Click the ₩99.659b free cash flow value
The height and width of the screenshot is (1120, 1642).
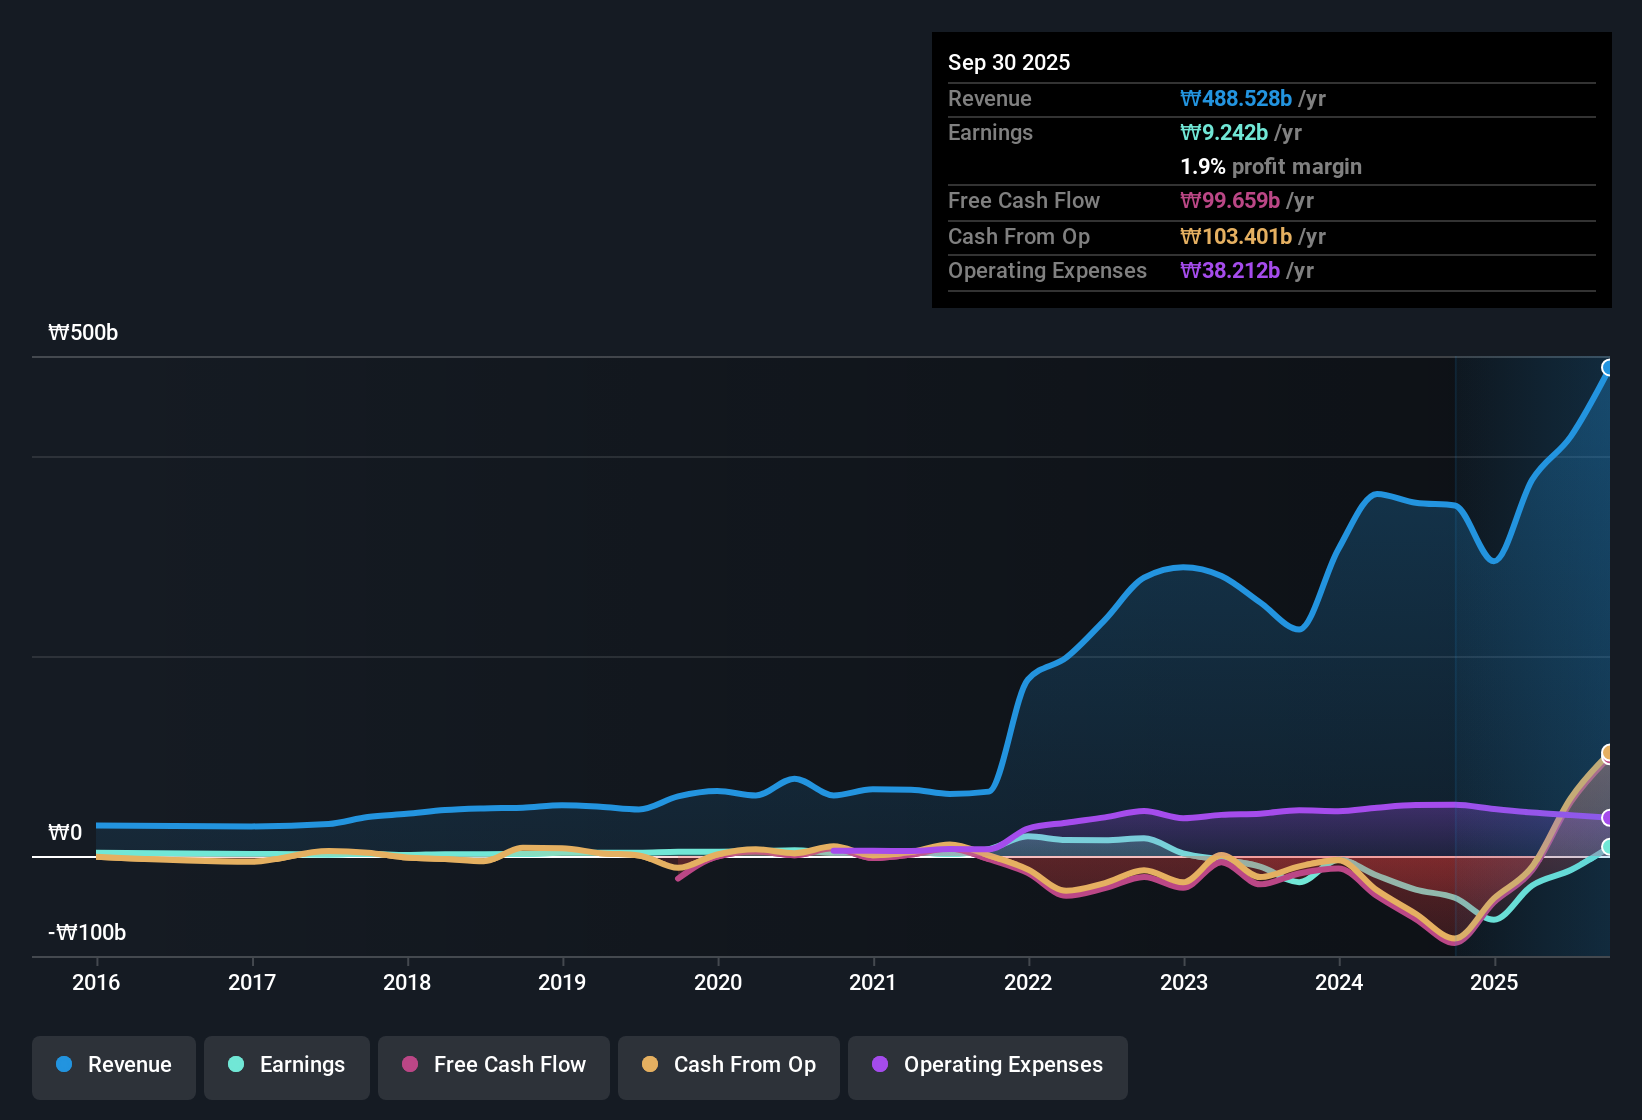click(x=1230, y=201)
